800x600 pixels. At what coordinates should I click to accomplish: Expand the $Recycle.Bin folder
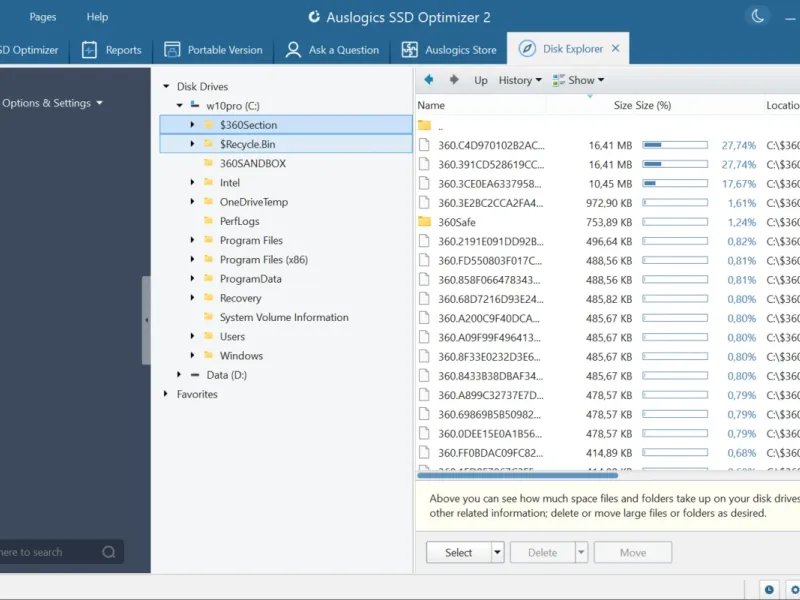(192, 144)
